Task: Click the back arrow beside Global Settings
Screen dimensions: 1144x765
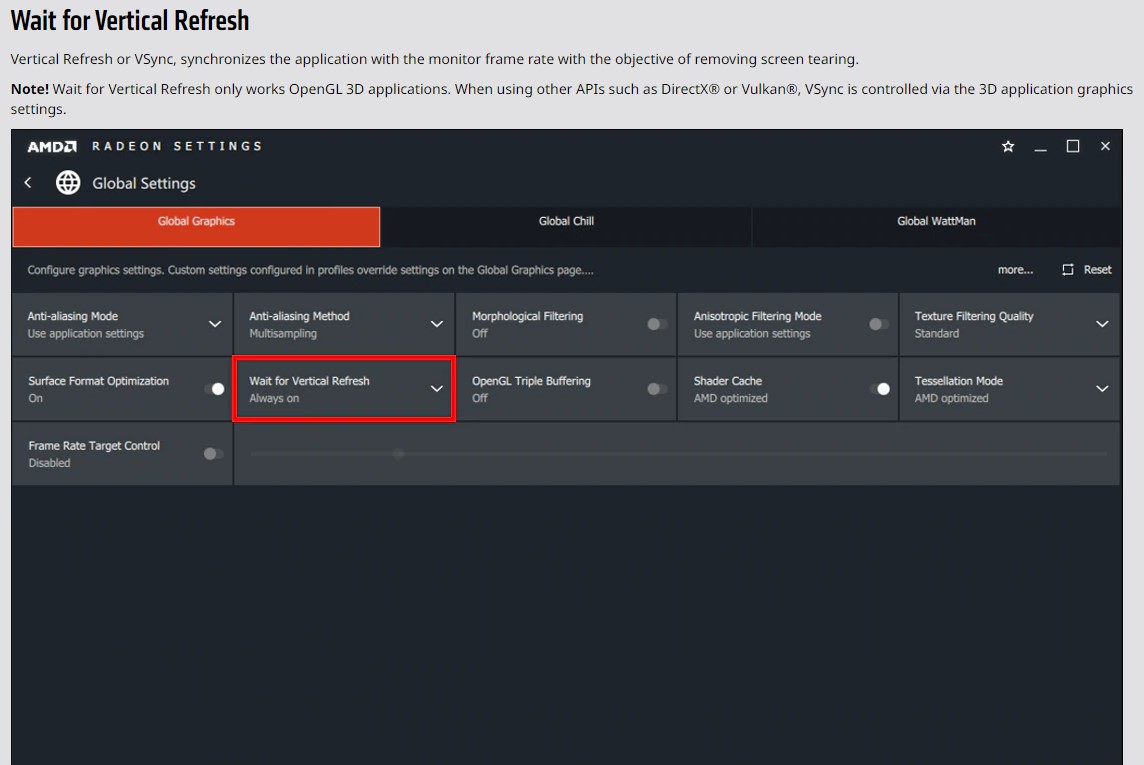Action: click(28, 182)
